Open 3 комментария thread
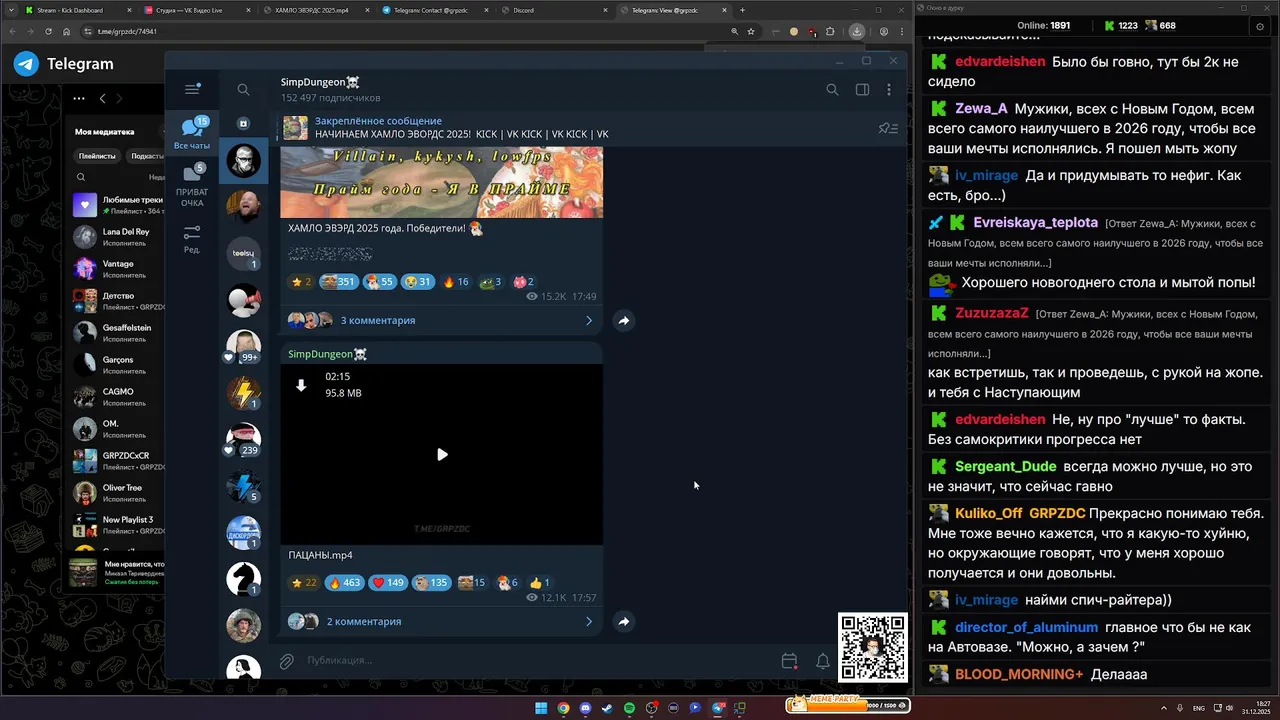The width and height of the screenshot is (1280, 720). point(378,320)
